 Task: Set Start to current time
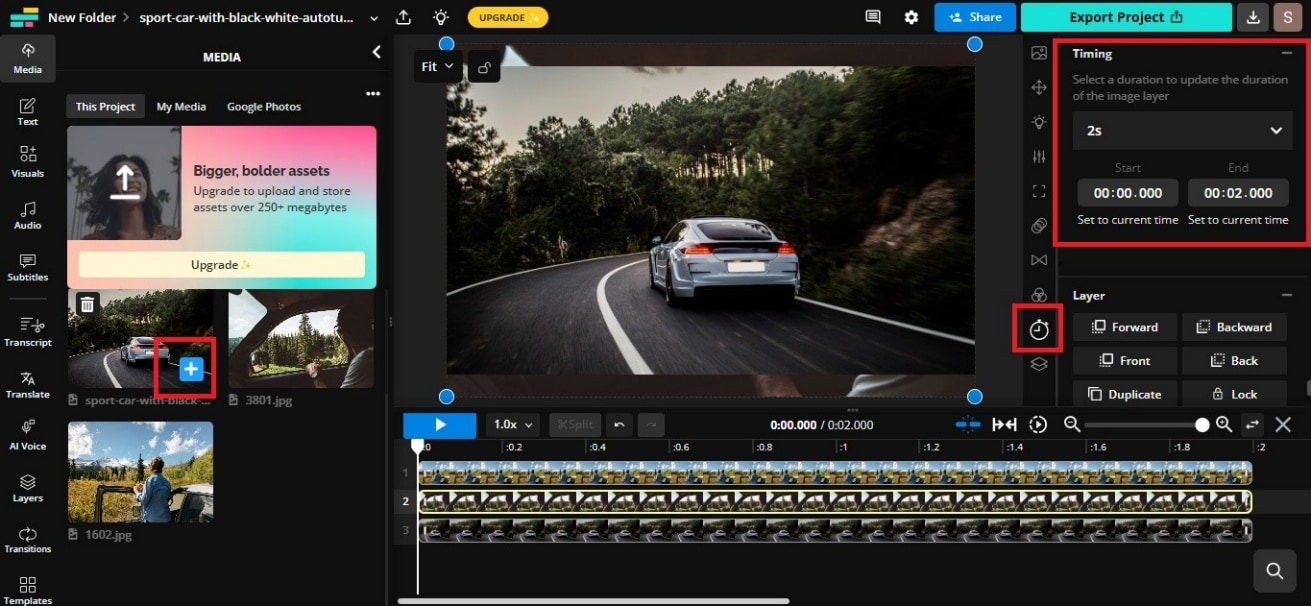[x=1128, y=220]
